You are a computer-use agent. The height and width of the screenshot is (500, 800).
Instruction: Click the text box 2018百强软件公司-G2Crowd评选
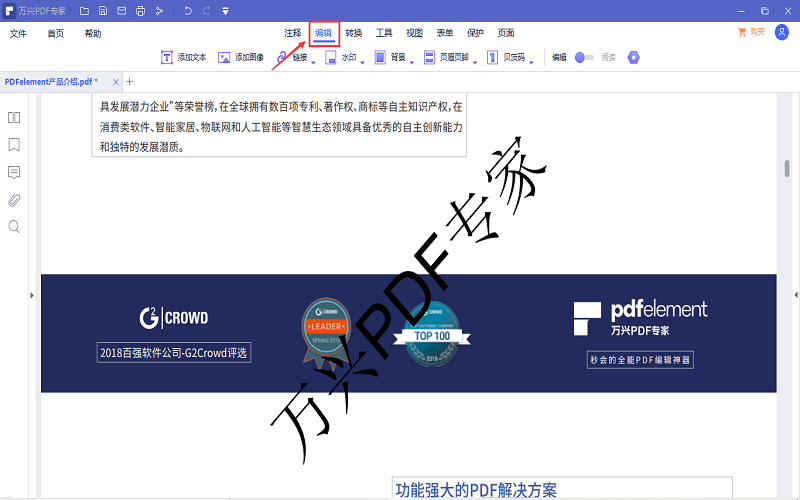(174, 353)
